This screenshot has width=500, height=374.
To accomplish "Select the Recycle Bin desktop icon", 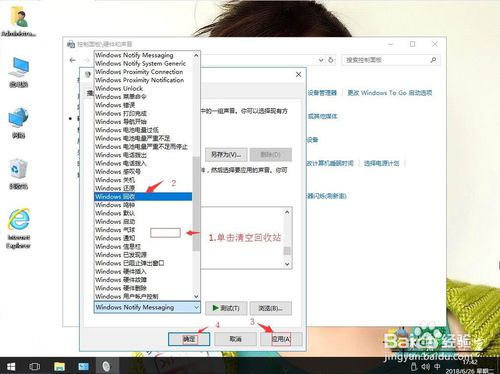I will pos(19,174).
